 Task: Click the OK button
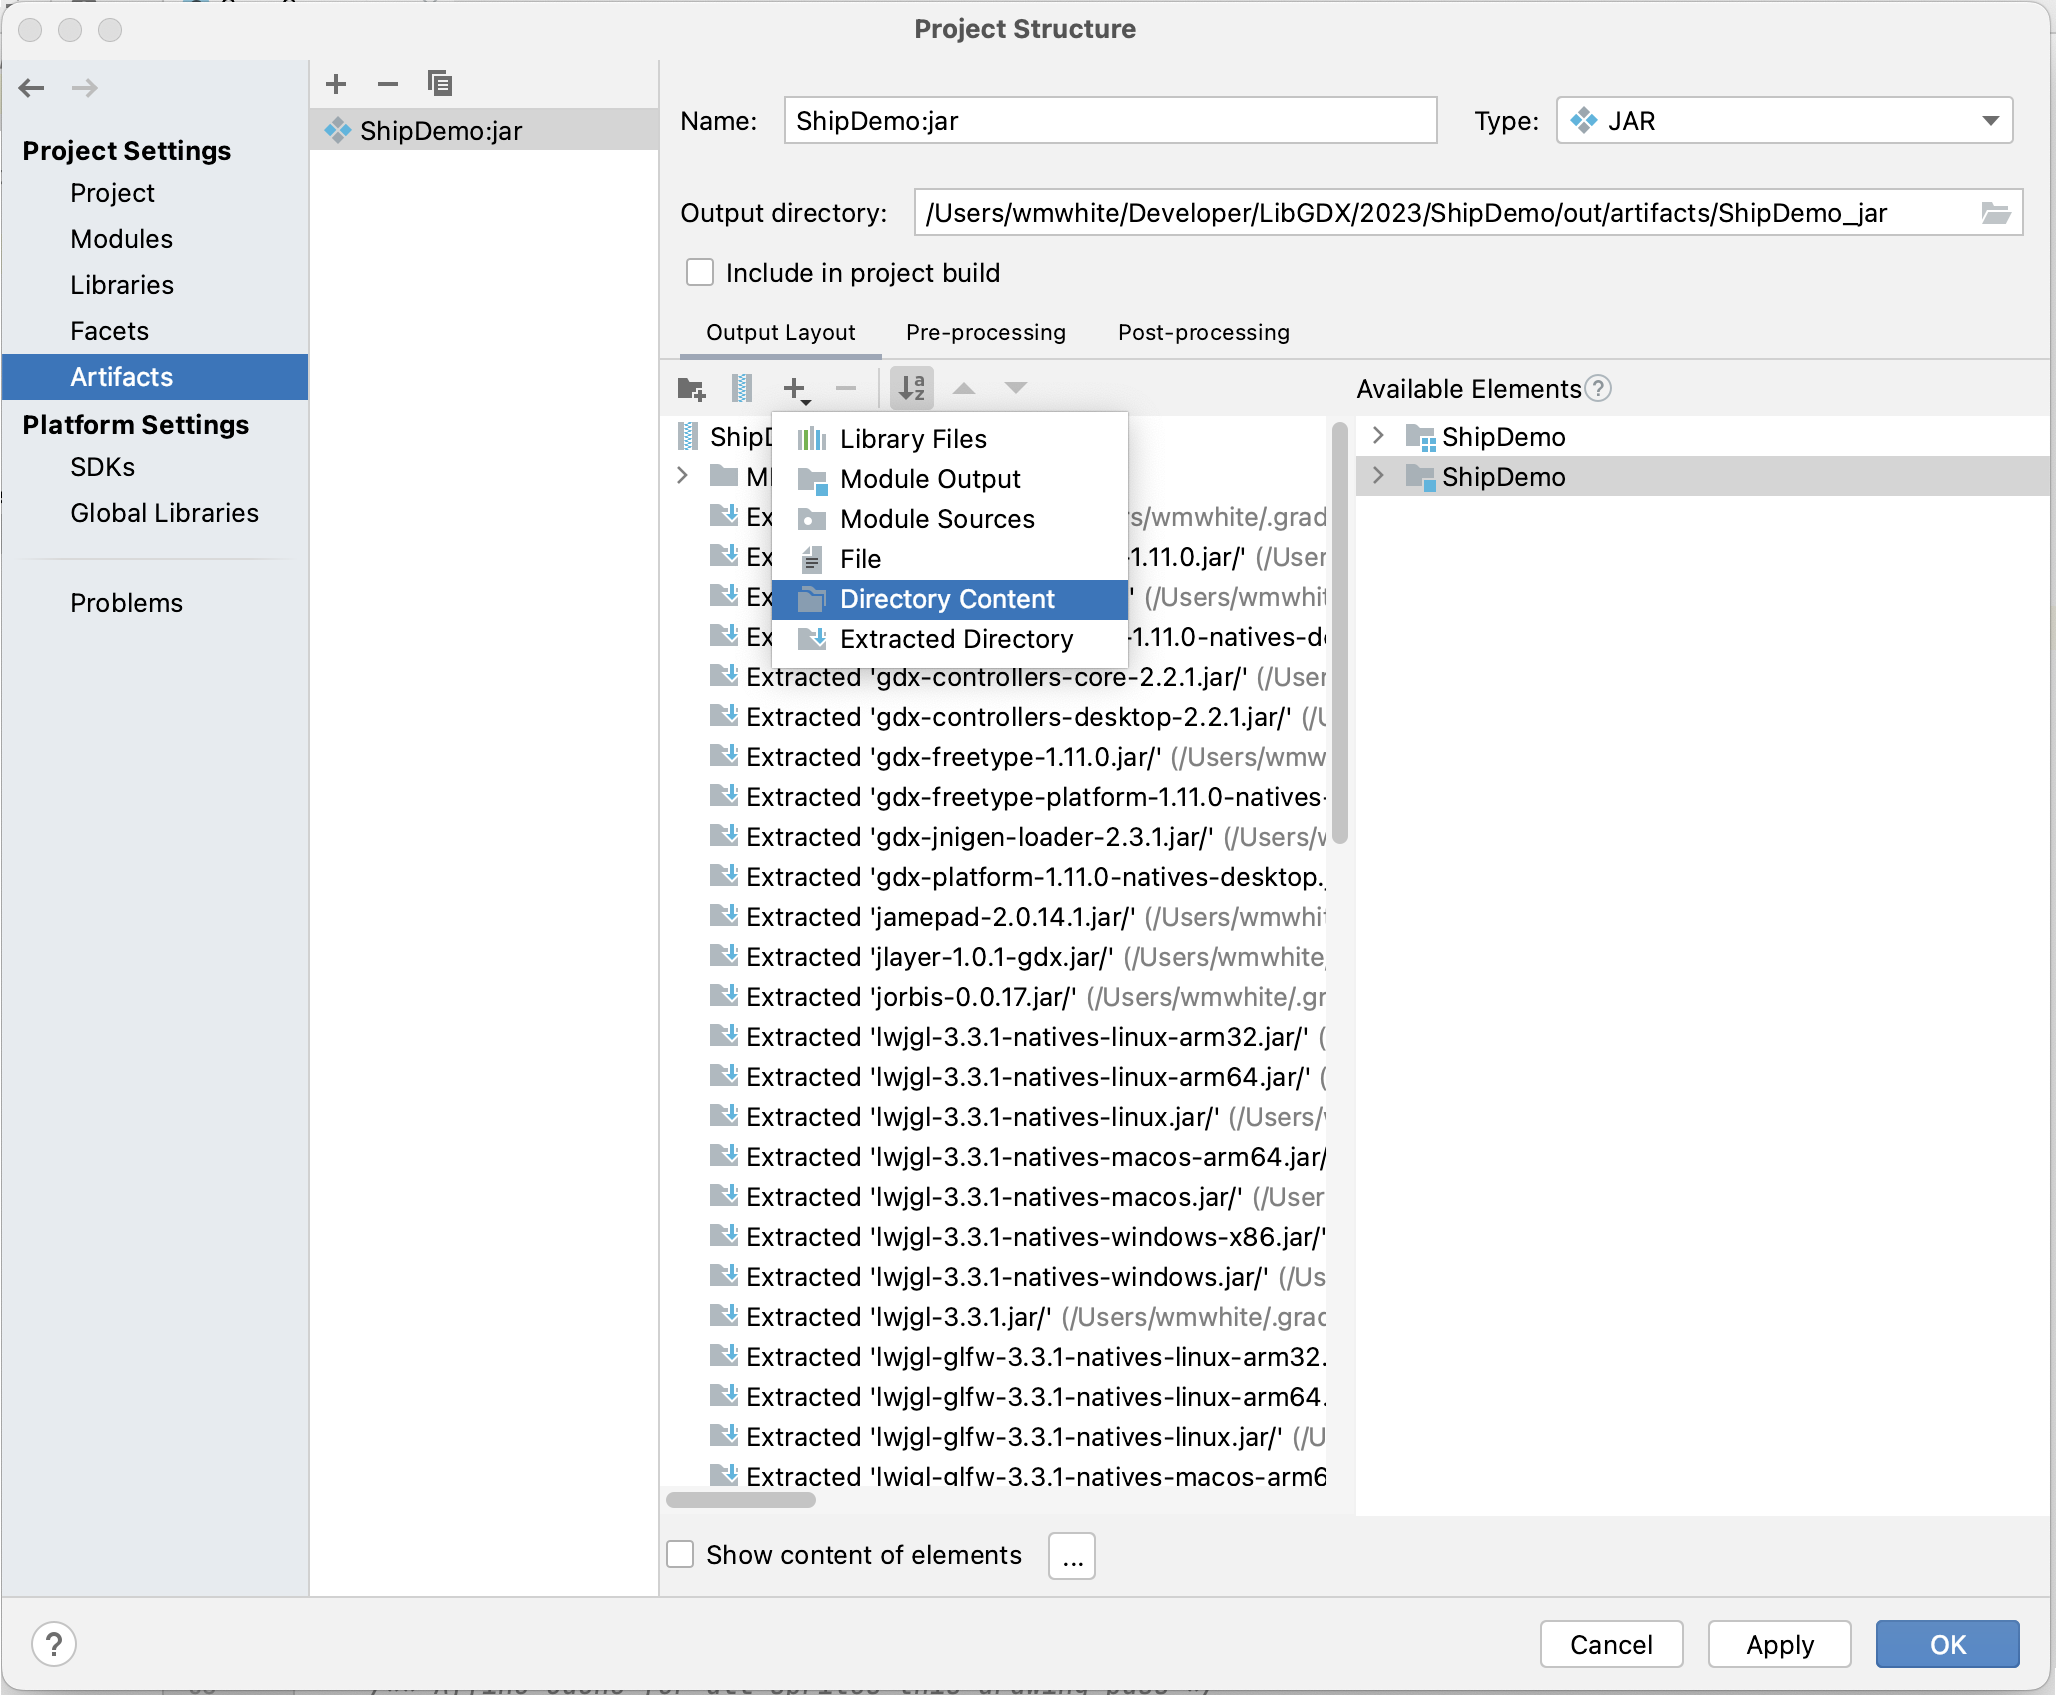(1946, 1644)
